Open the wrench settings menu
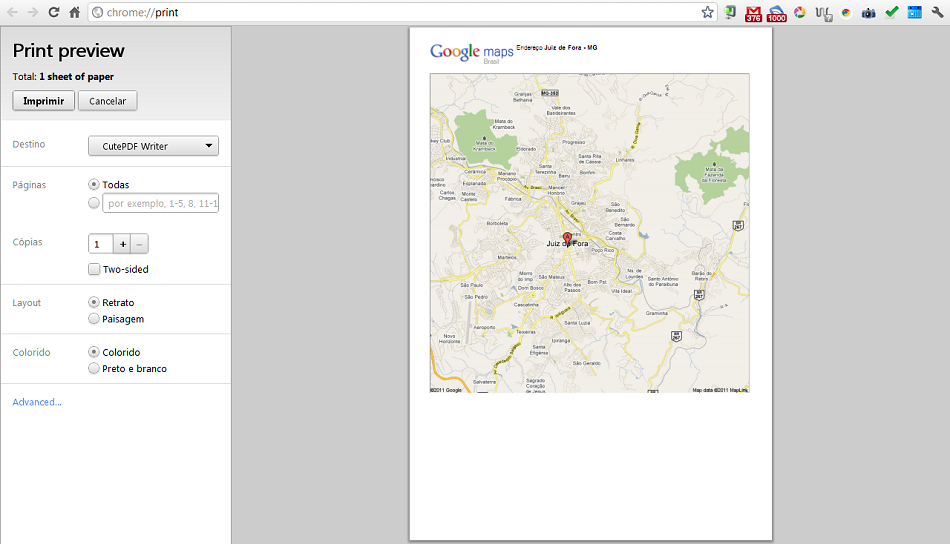950x544 pixels. point(937,12)
